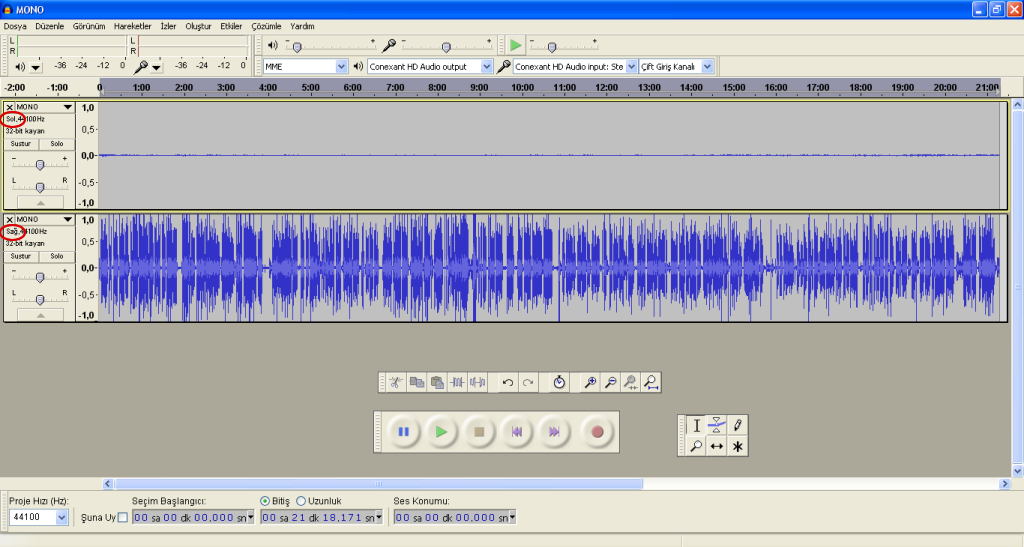The image size is (1024, 547).
Task: Select the Uzunluk radio button
Action: [x=301, y=501]
